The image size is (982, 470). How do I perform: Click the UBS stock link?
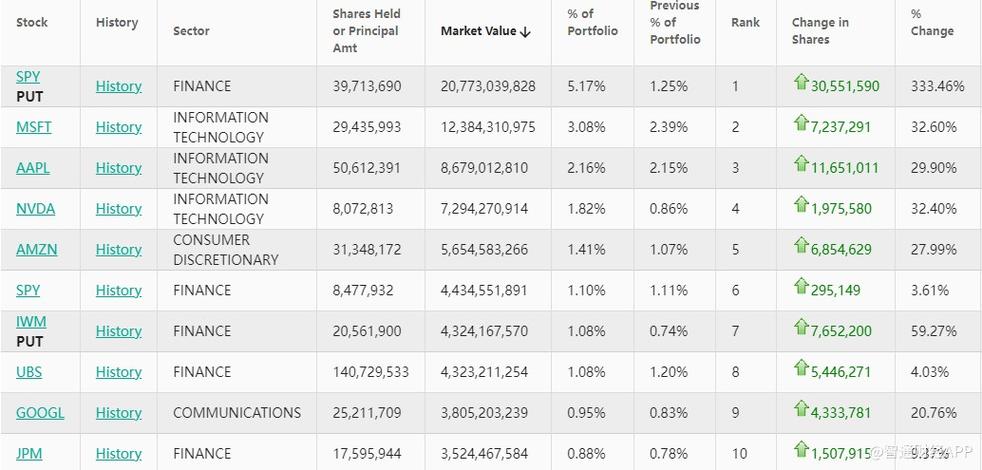point(29,372)
